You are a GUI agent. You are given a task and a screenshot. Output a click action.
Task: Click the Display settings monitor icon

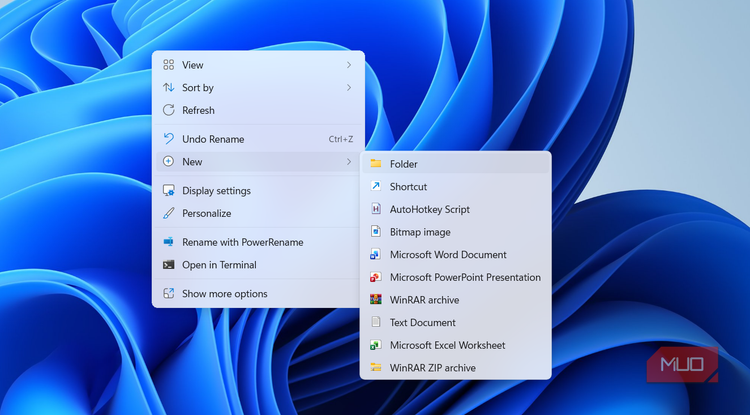(168, 190)
